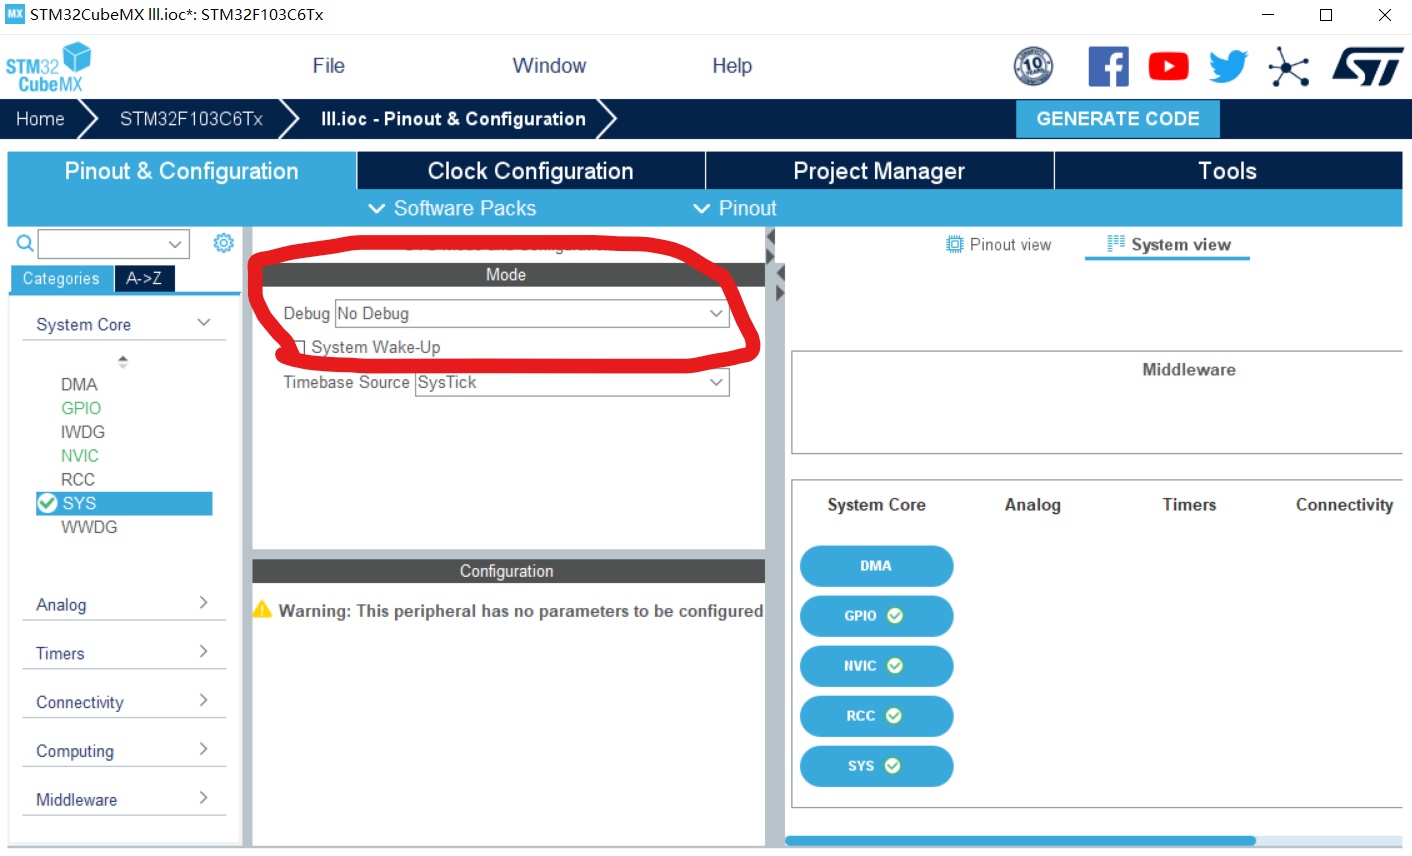
Task: Open the categories settings gear icon
Action: tap(223, 243)
